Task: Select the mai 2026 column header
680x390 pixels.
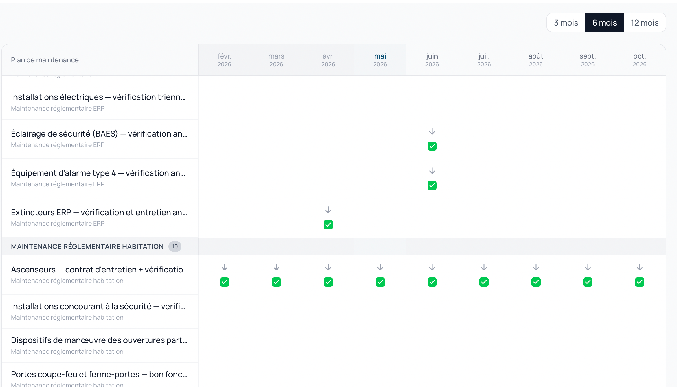Action: 380,60
